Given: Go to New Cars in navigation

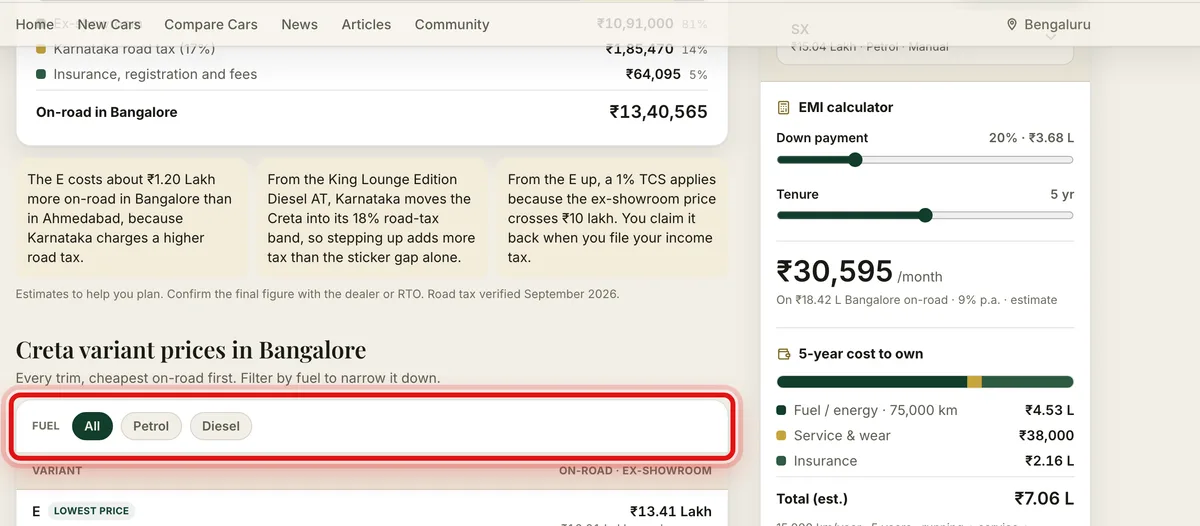Looking at the screenshot, I should tap(109, 24).
